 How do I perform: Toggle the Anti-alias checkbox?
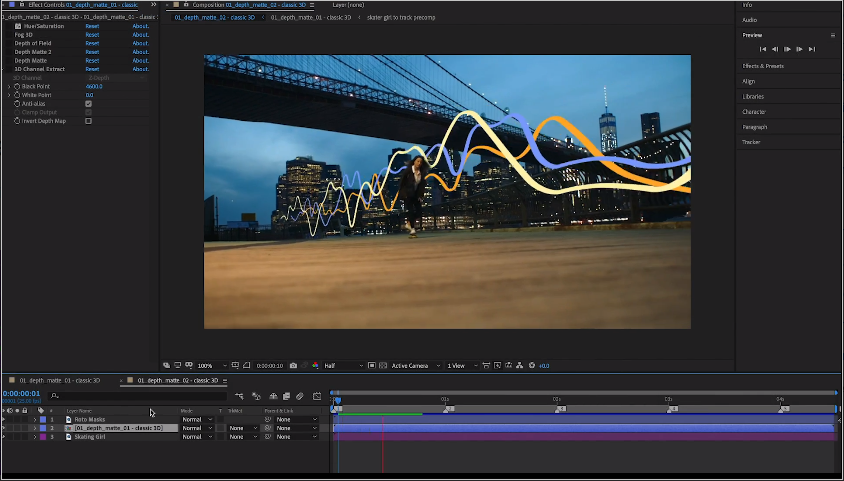click(x=88, y=104)
